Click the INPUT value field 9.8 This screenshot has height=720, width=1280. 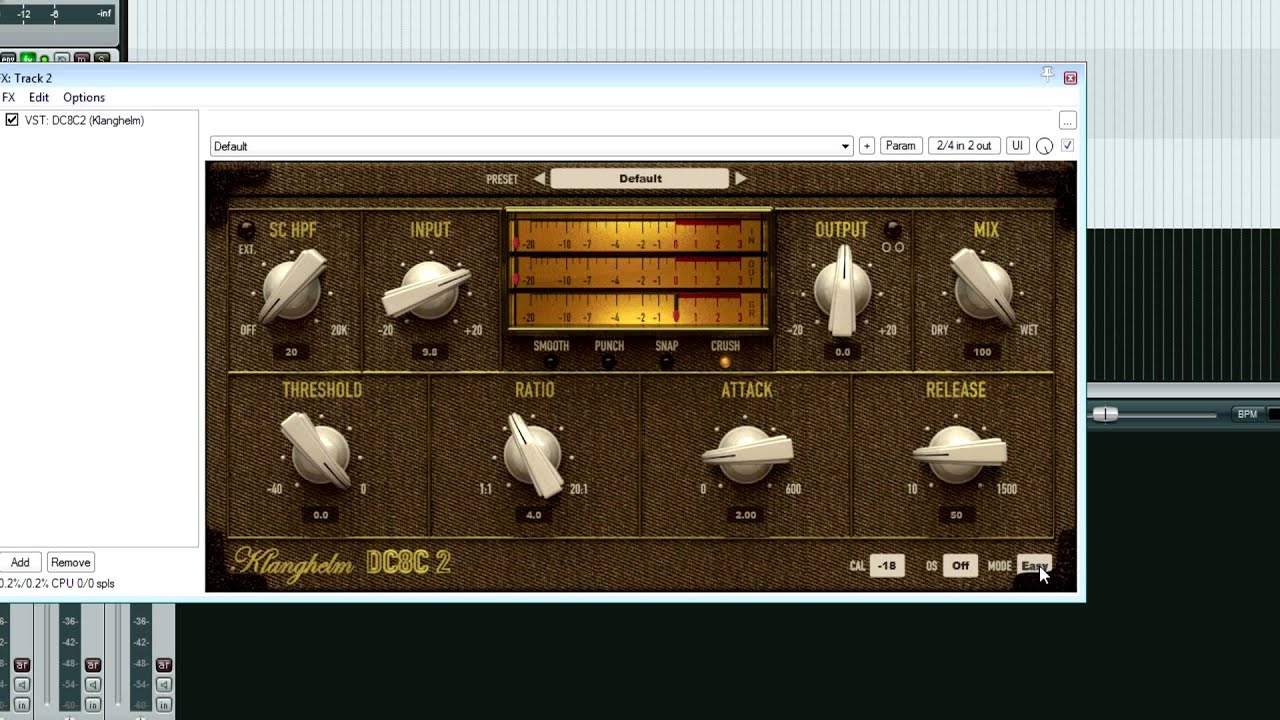429,352
